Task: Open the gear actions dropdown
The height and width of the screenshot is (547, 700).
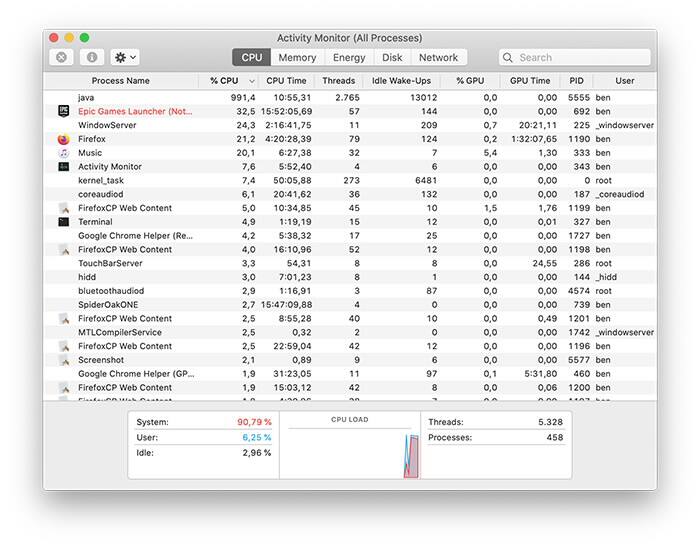Action: (125, 57)
